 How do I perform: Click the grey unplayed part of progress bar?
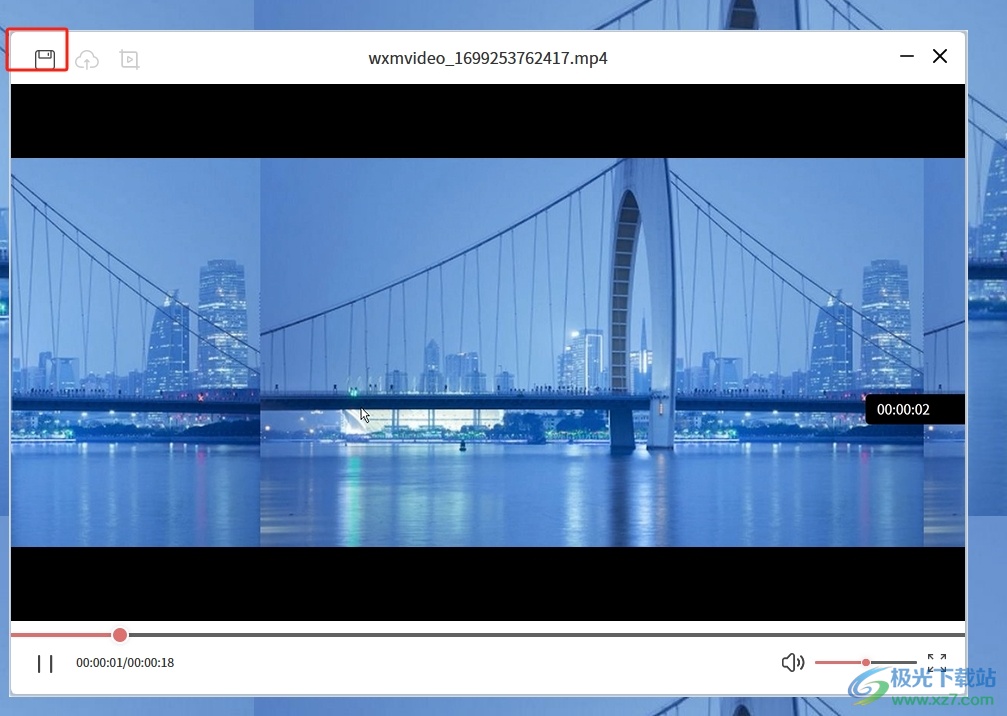[540, 635]
